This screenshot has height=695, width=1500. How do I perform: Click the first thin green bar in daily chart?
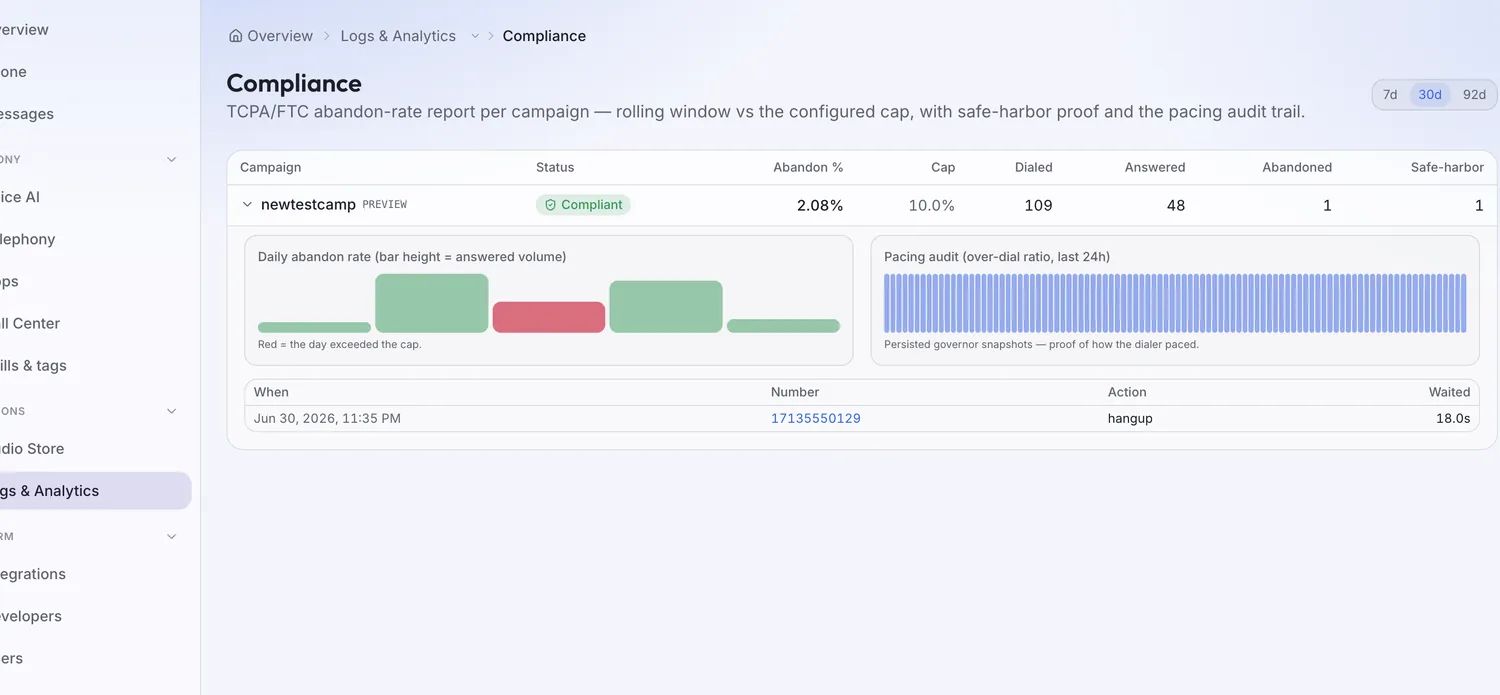pos(314,327)
